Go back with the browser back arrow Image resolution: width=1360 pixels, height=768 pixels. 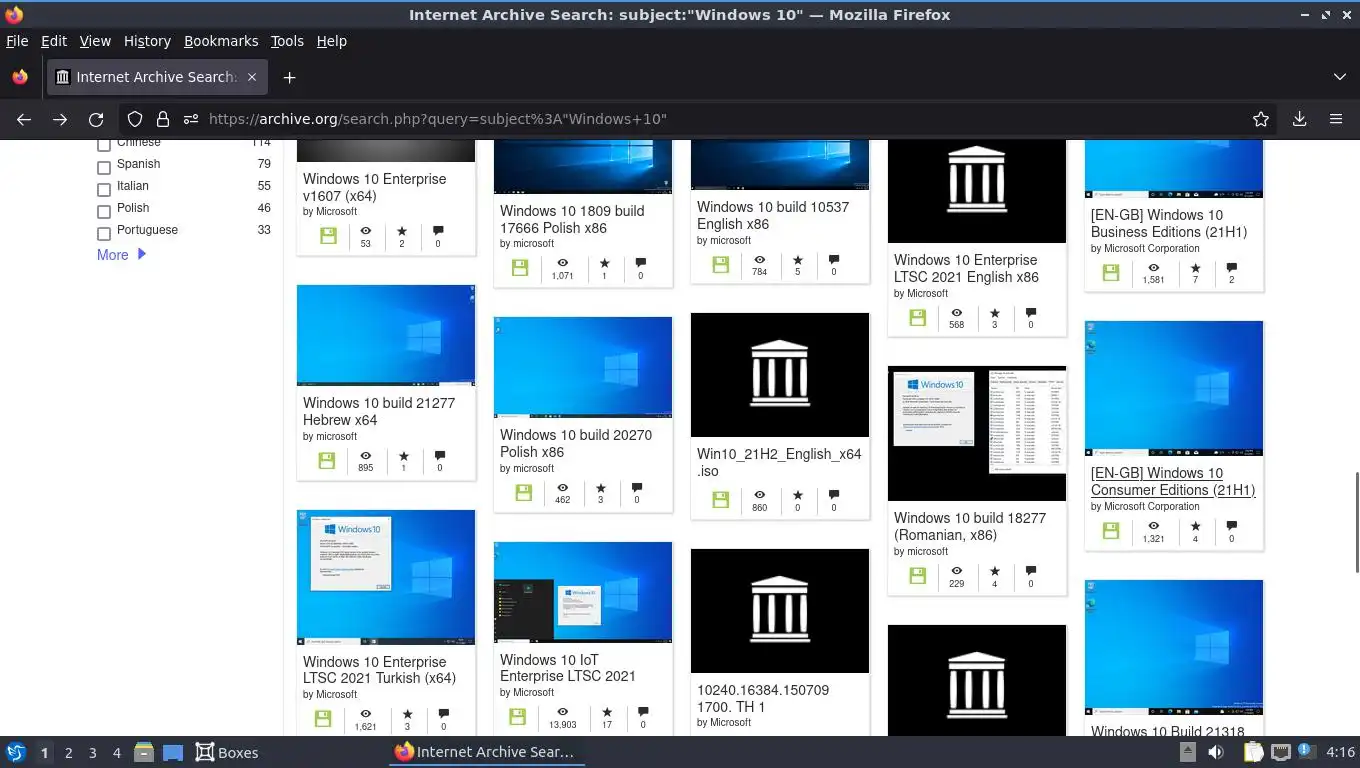coord(24,119)
